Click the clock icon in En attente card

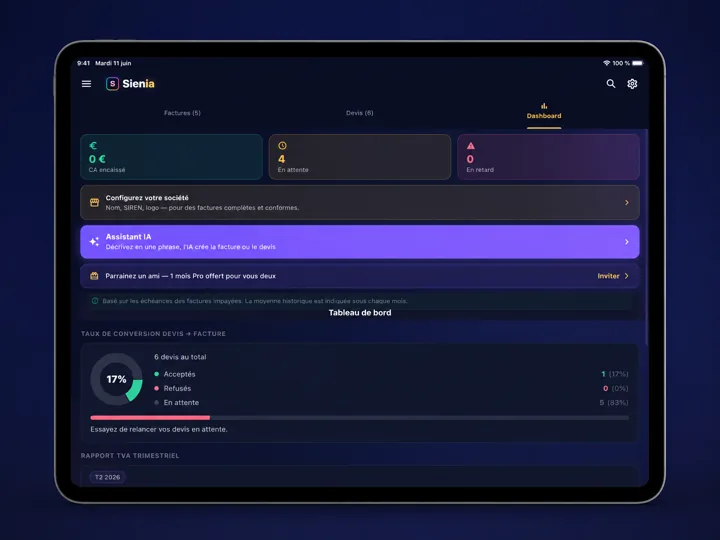282,146
